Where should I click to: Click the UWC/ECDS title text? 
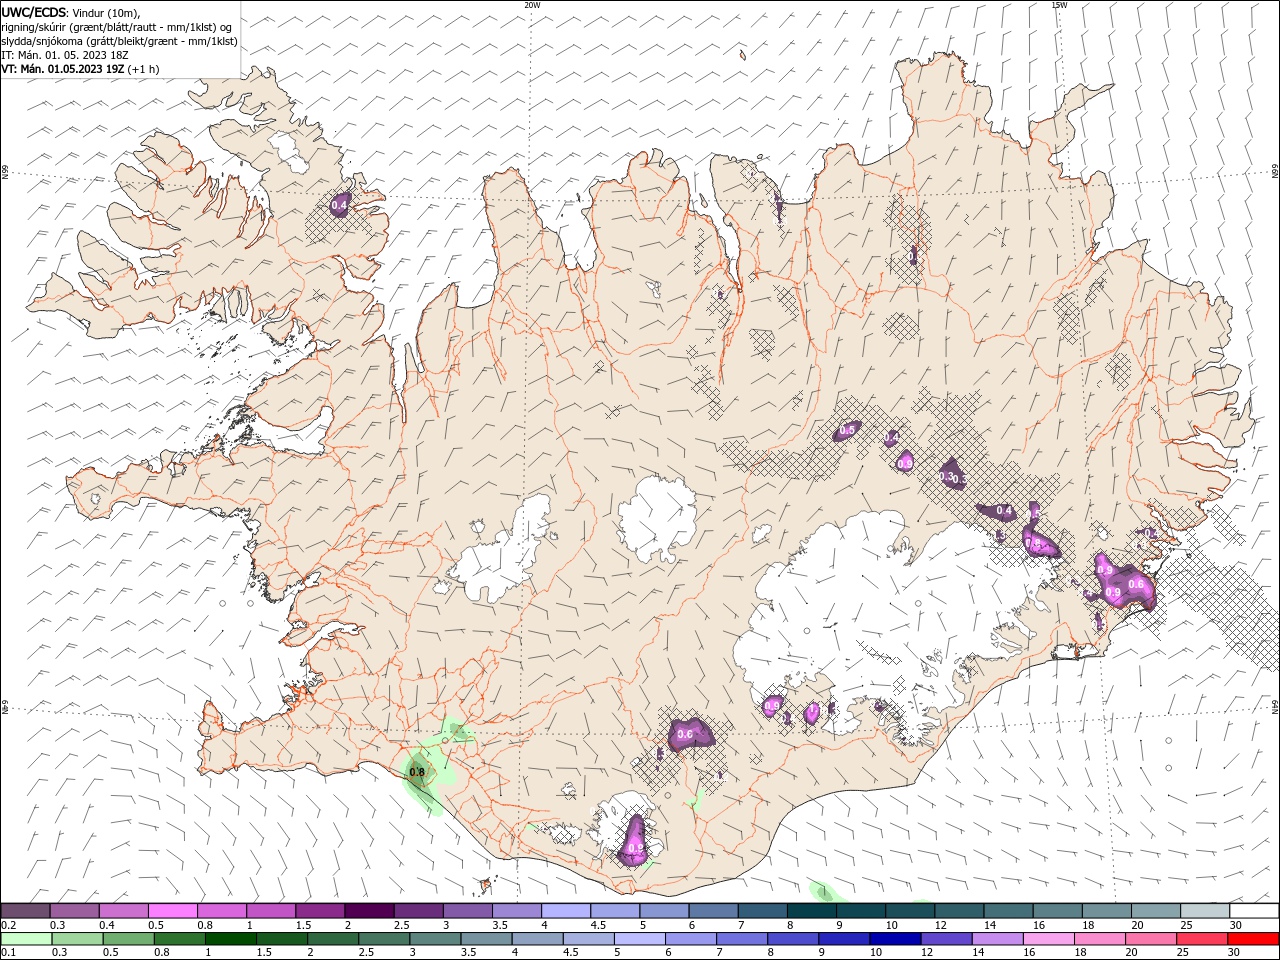(34, 11)
